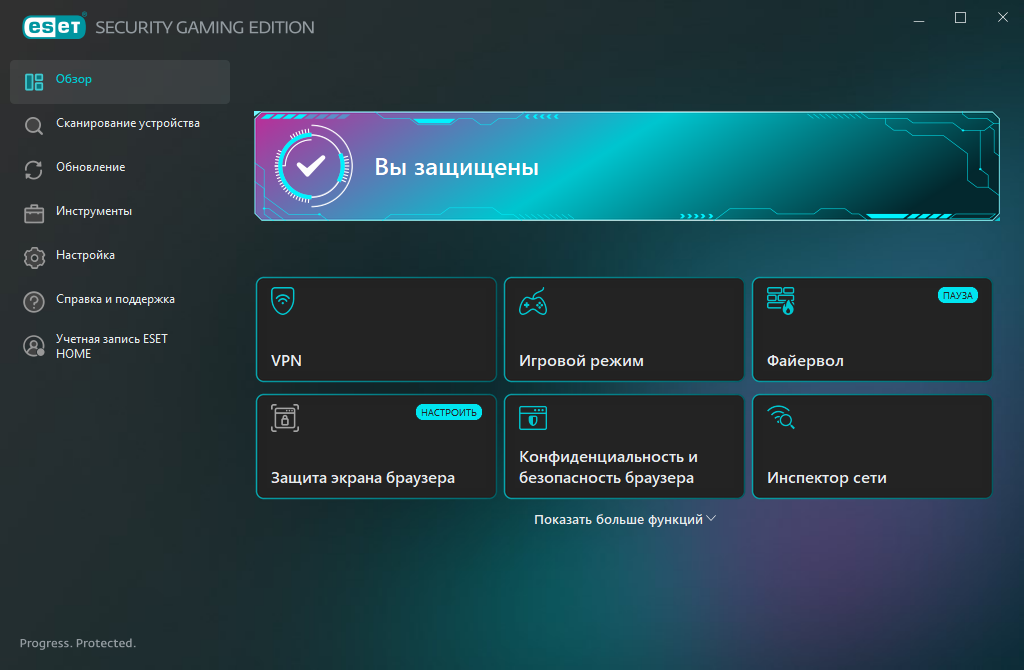The image size is (1024, 670).
Task: Click the ESET logo
Action: click(54, 27)
